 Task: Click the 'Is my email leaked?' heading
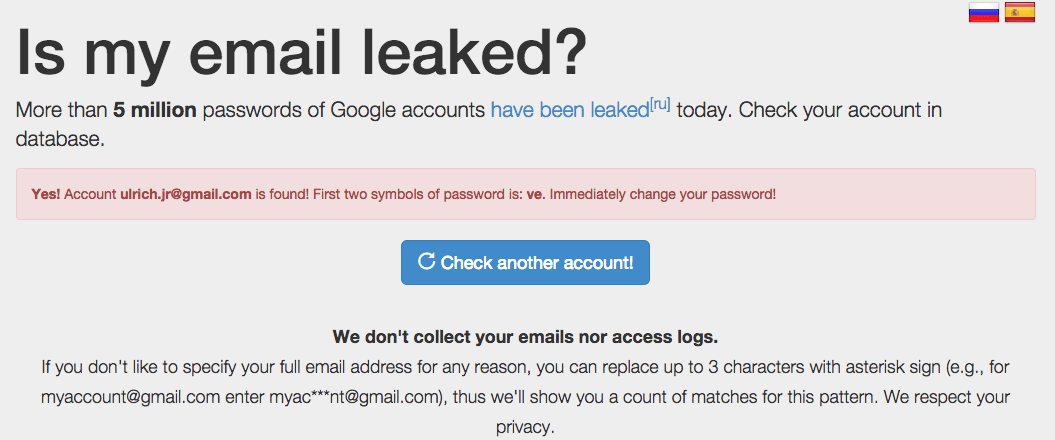click(301, 54)
